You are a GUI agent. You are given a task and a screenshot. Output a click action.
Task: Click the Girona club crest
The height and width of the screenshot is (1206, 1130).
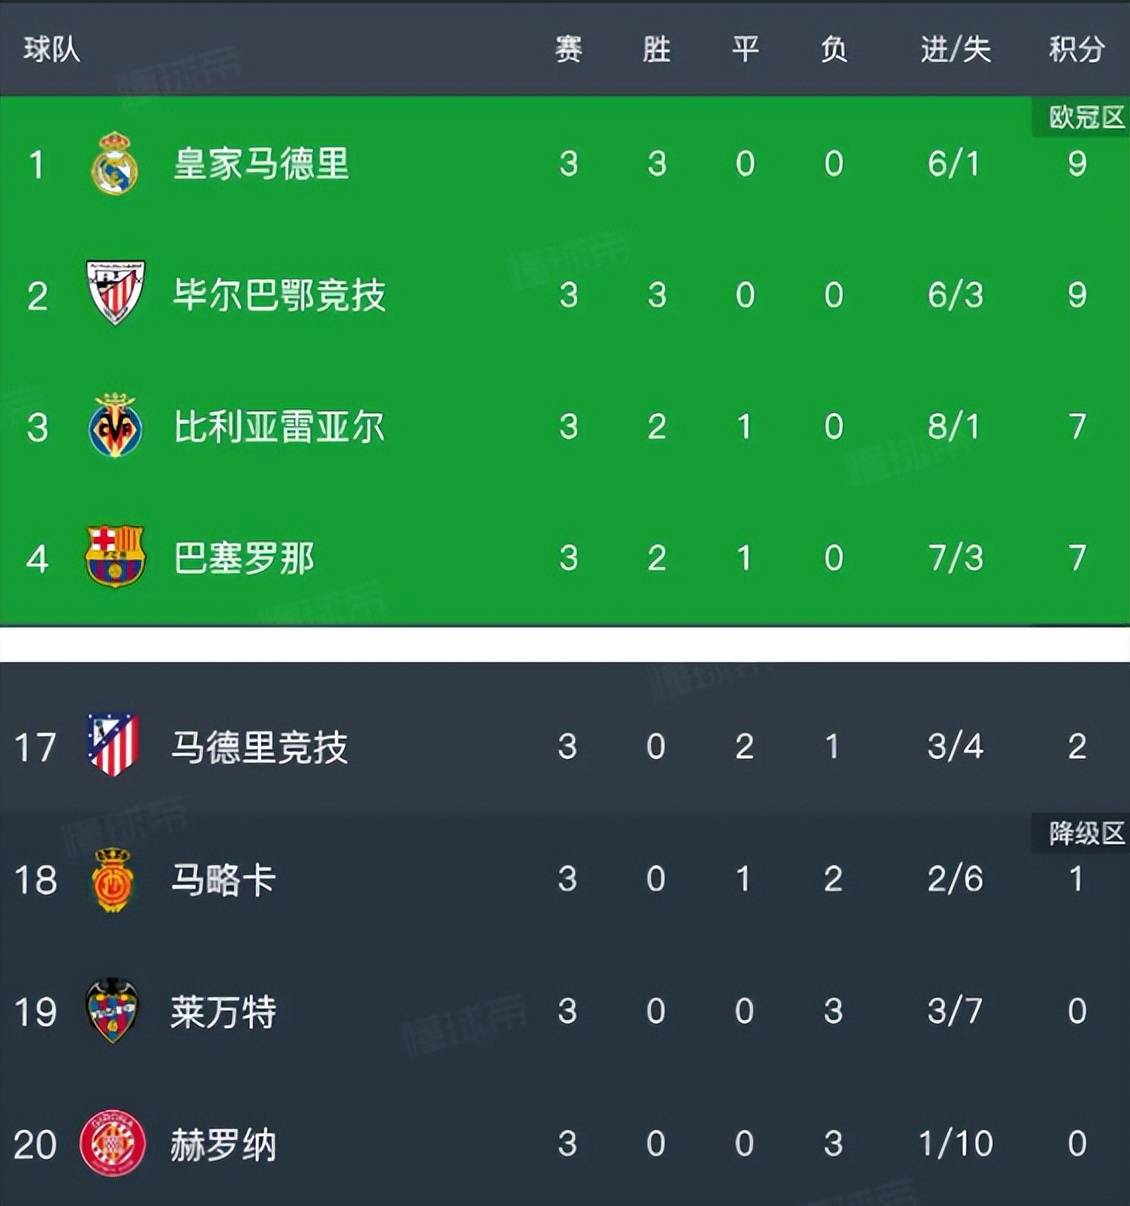[x=112, y=1143]
